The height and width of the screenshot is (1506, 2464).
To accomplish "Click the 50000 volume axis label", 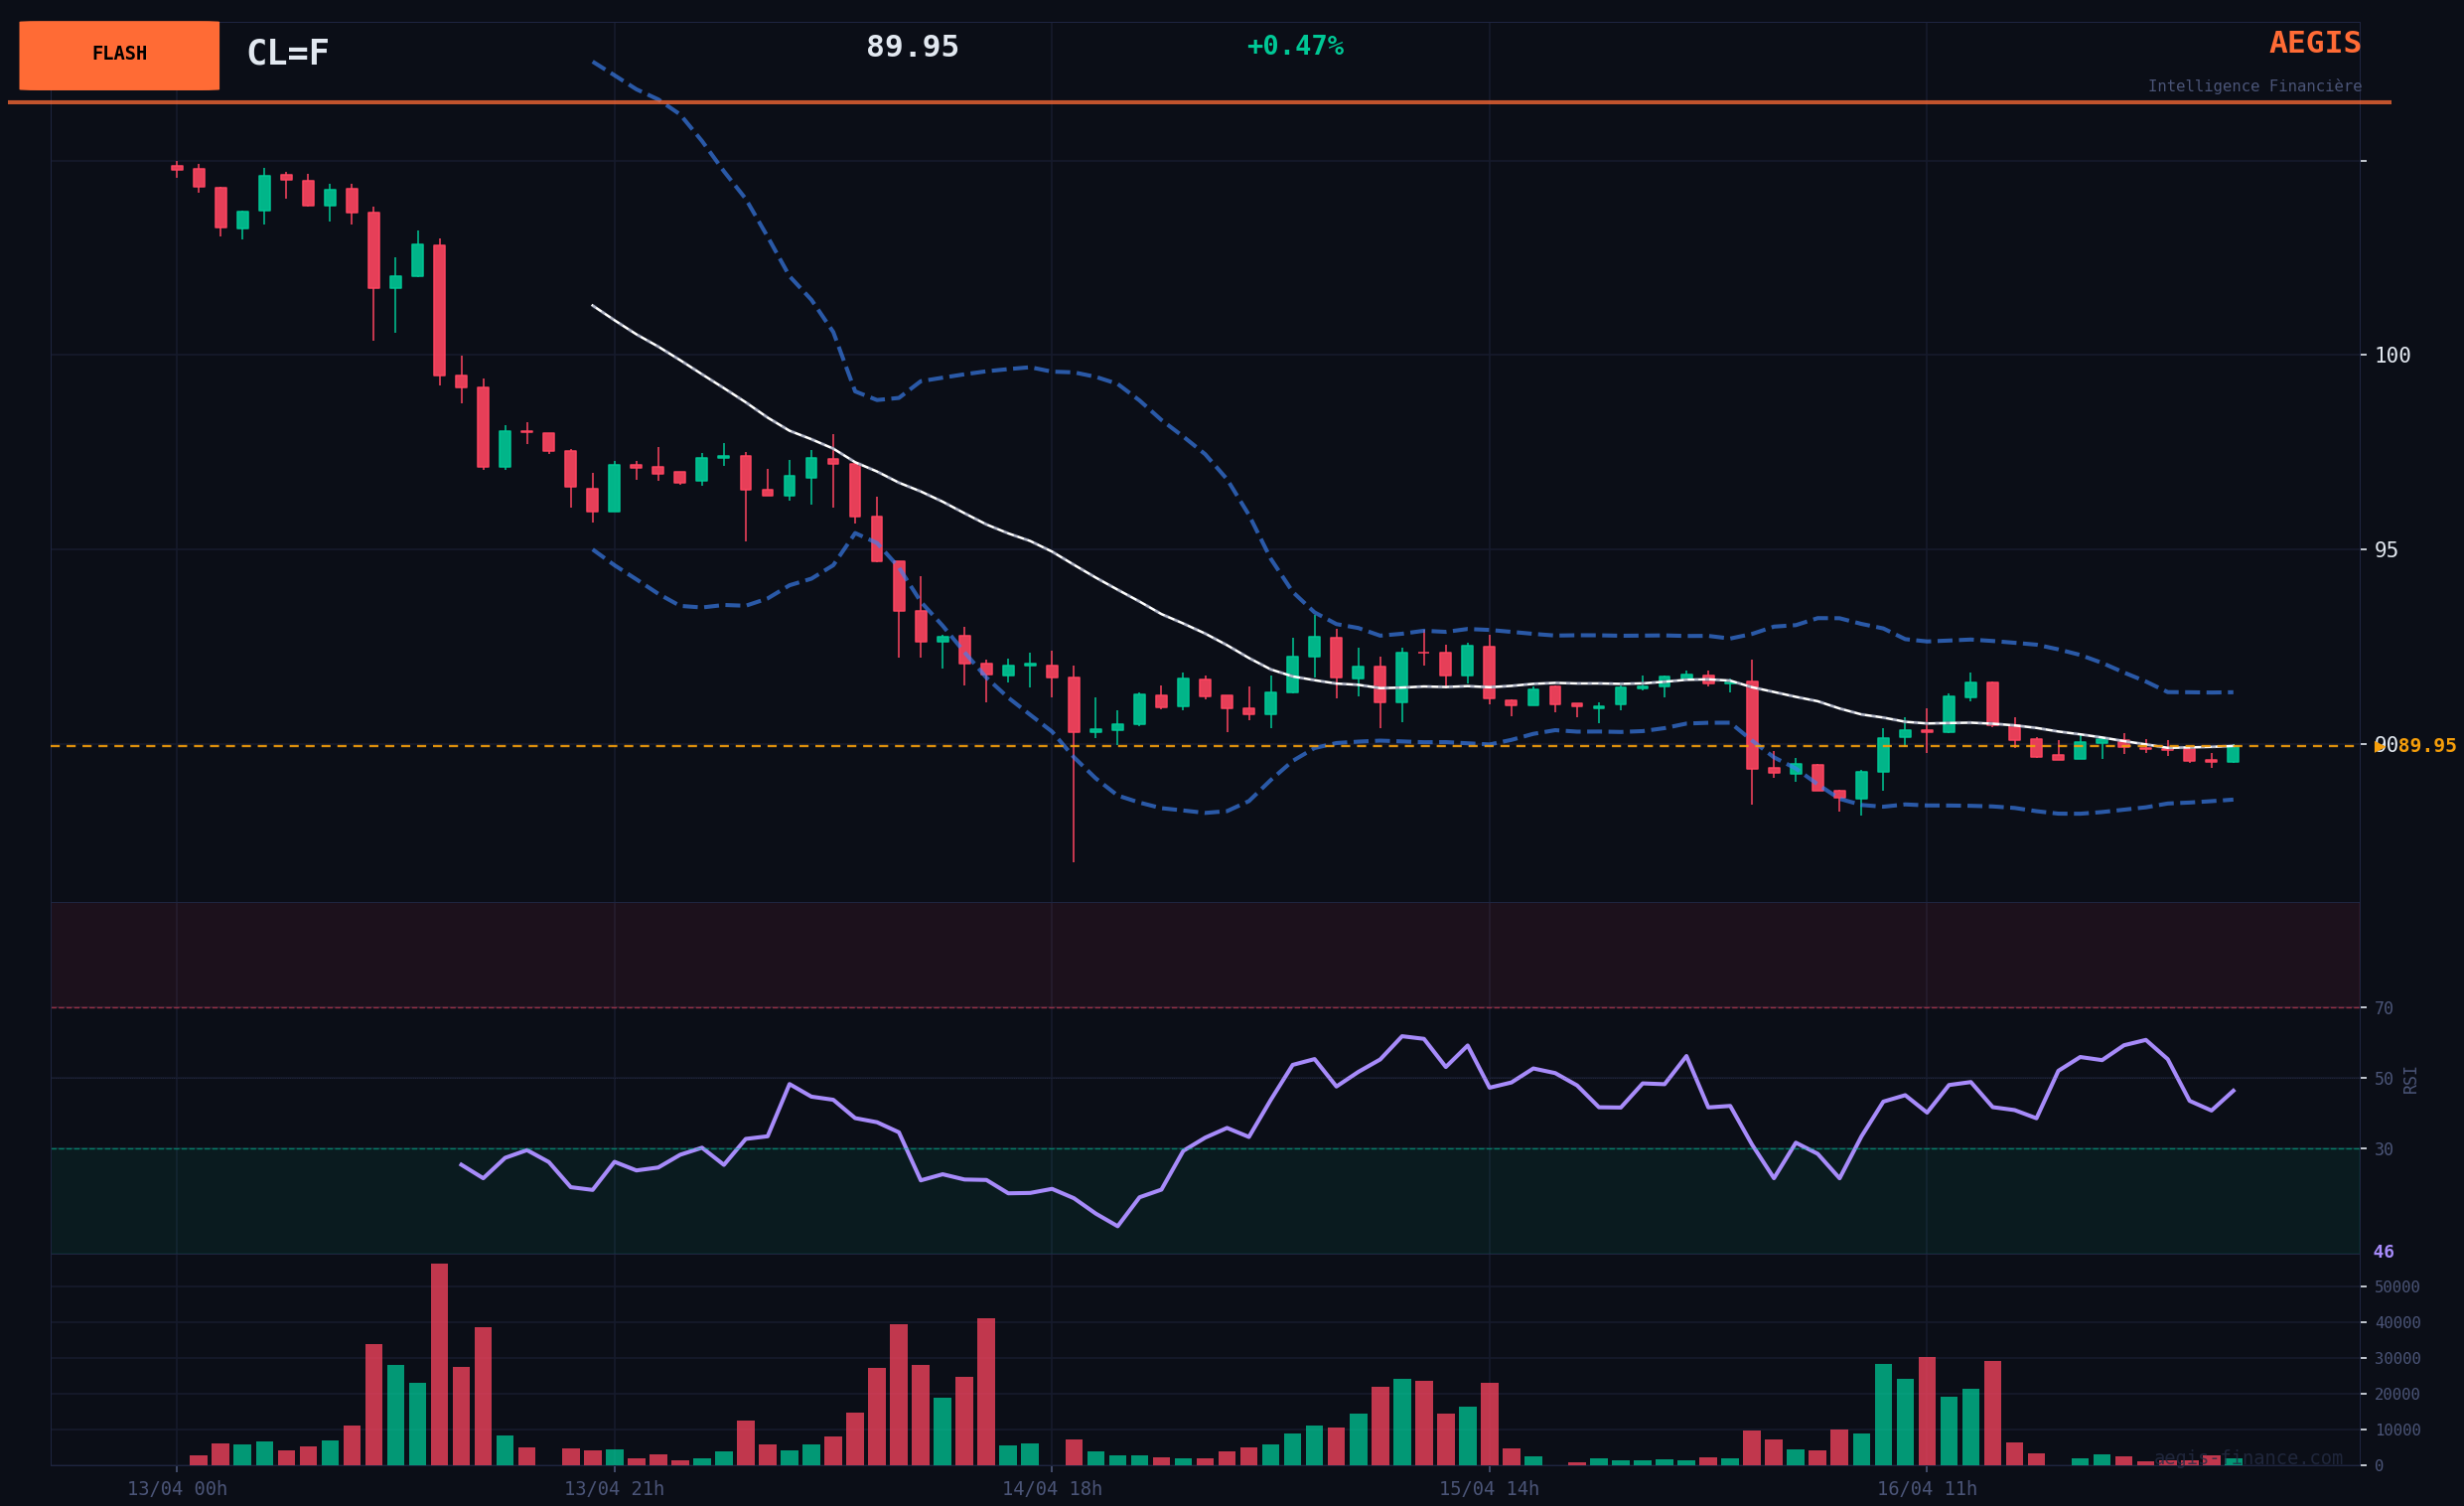I will [x=2396, y=1287].
